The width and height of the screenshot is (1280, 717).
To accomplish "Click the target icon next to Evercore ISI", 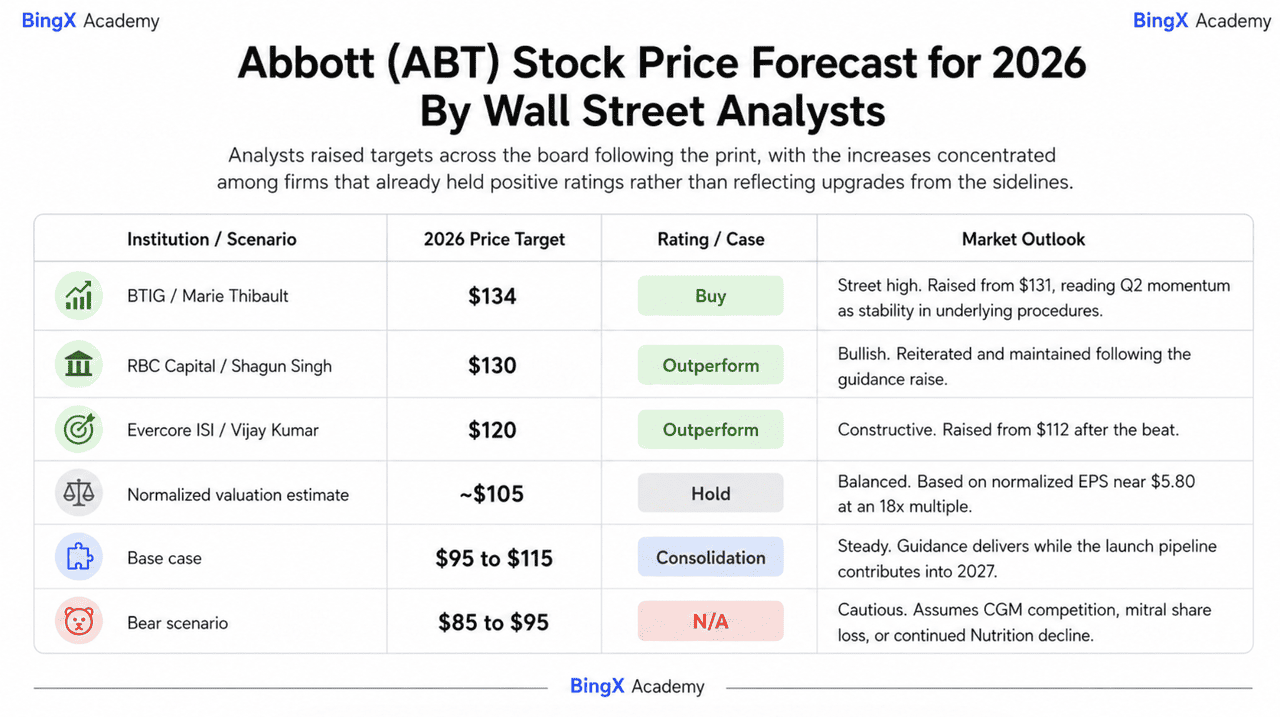I will (x=79, y=430).
